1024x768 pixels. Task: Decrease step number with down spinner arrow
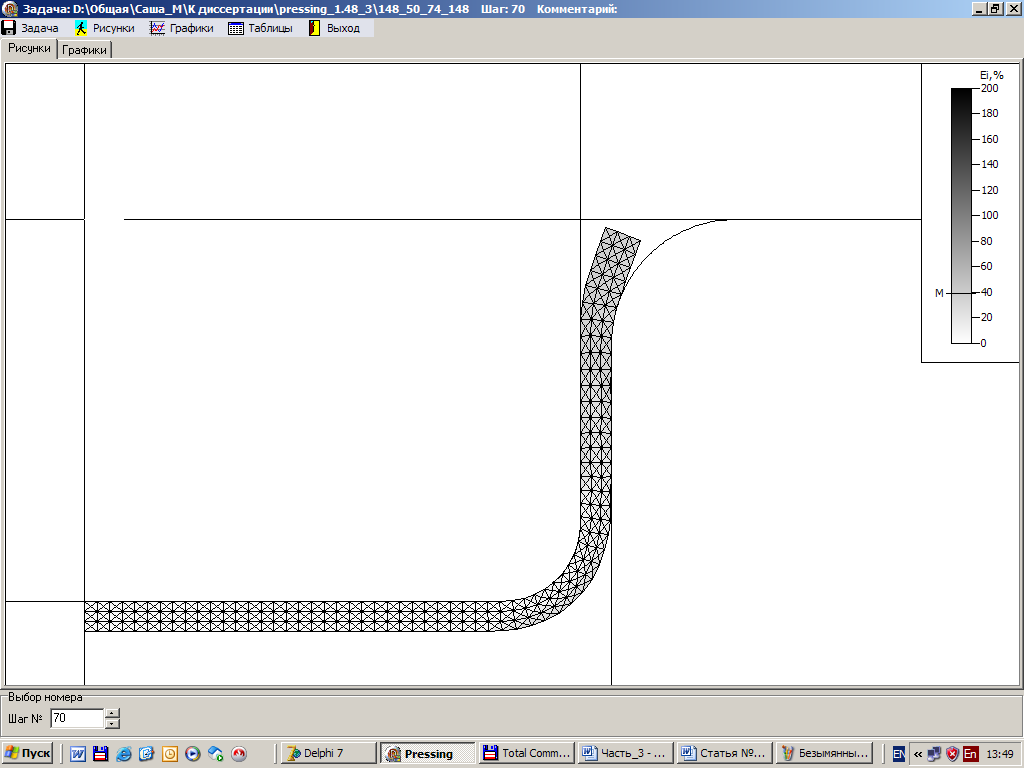(x=112, y=723)
